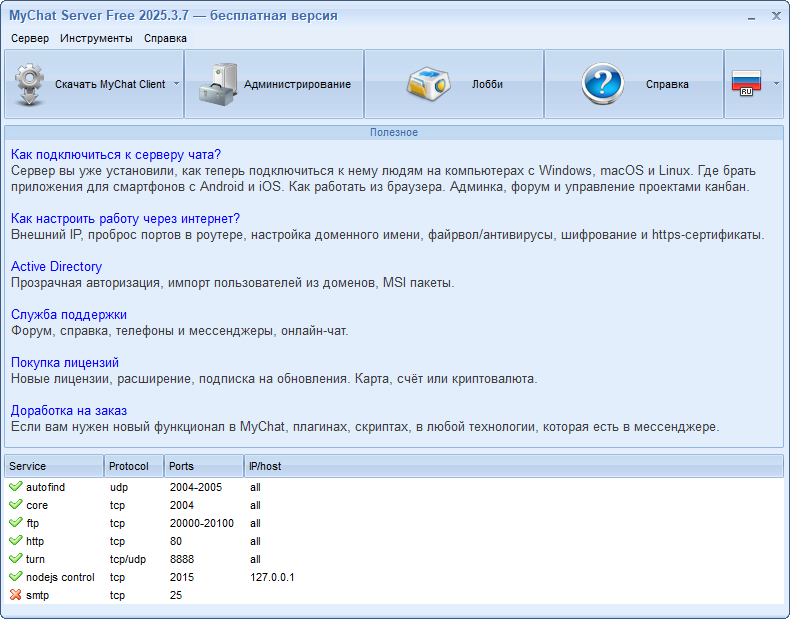Click the Справка toolbar button label
The height and width of the screenshot is (619, 790).
click(x=667, y=84)
